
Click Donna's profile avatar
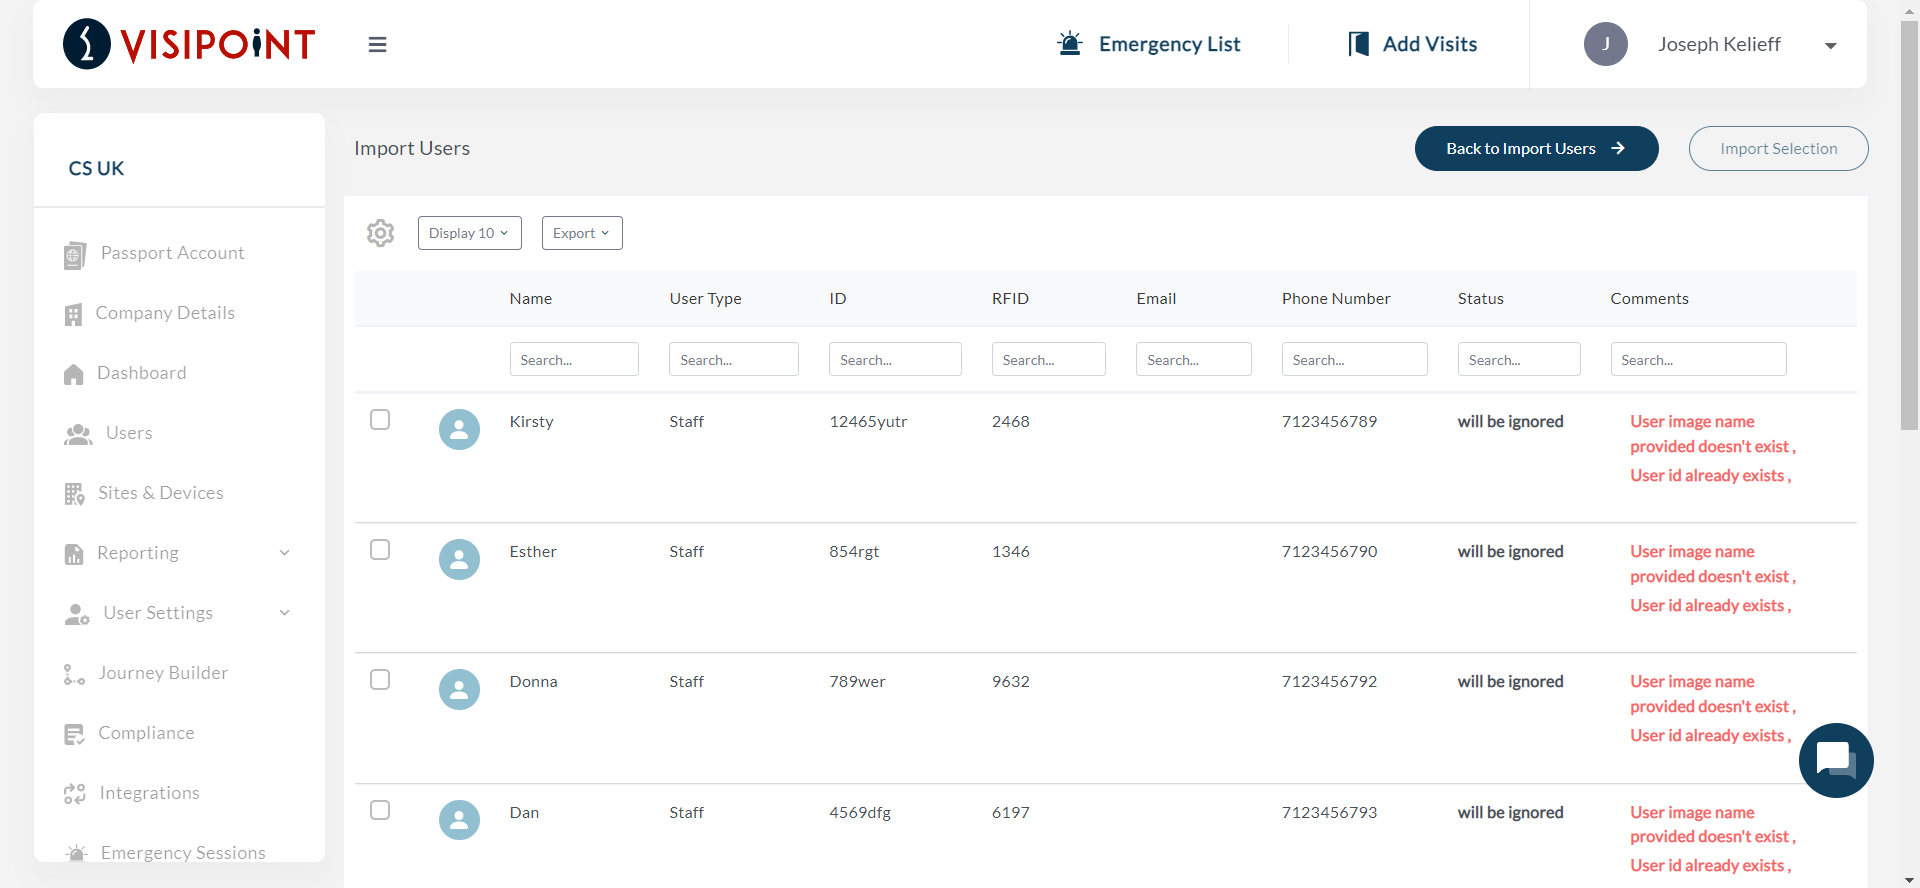point(459,689)
